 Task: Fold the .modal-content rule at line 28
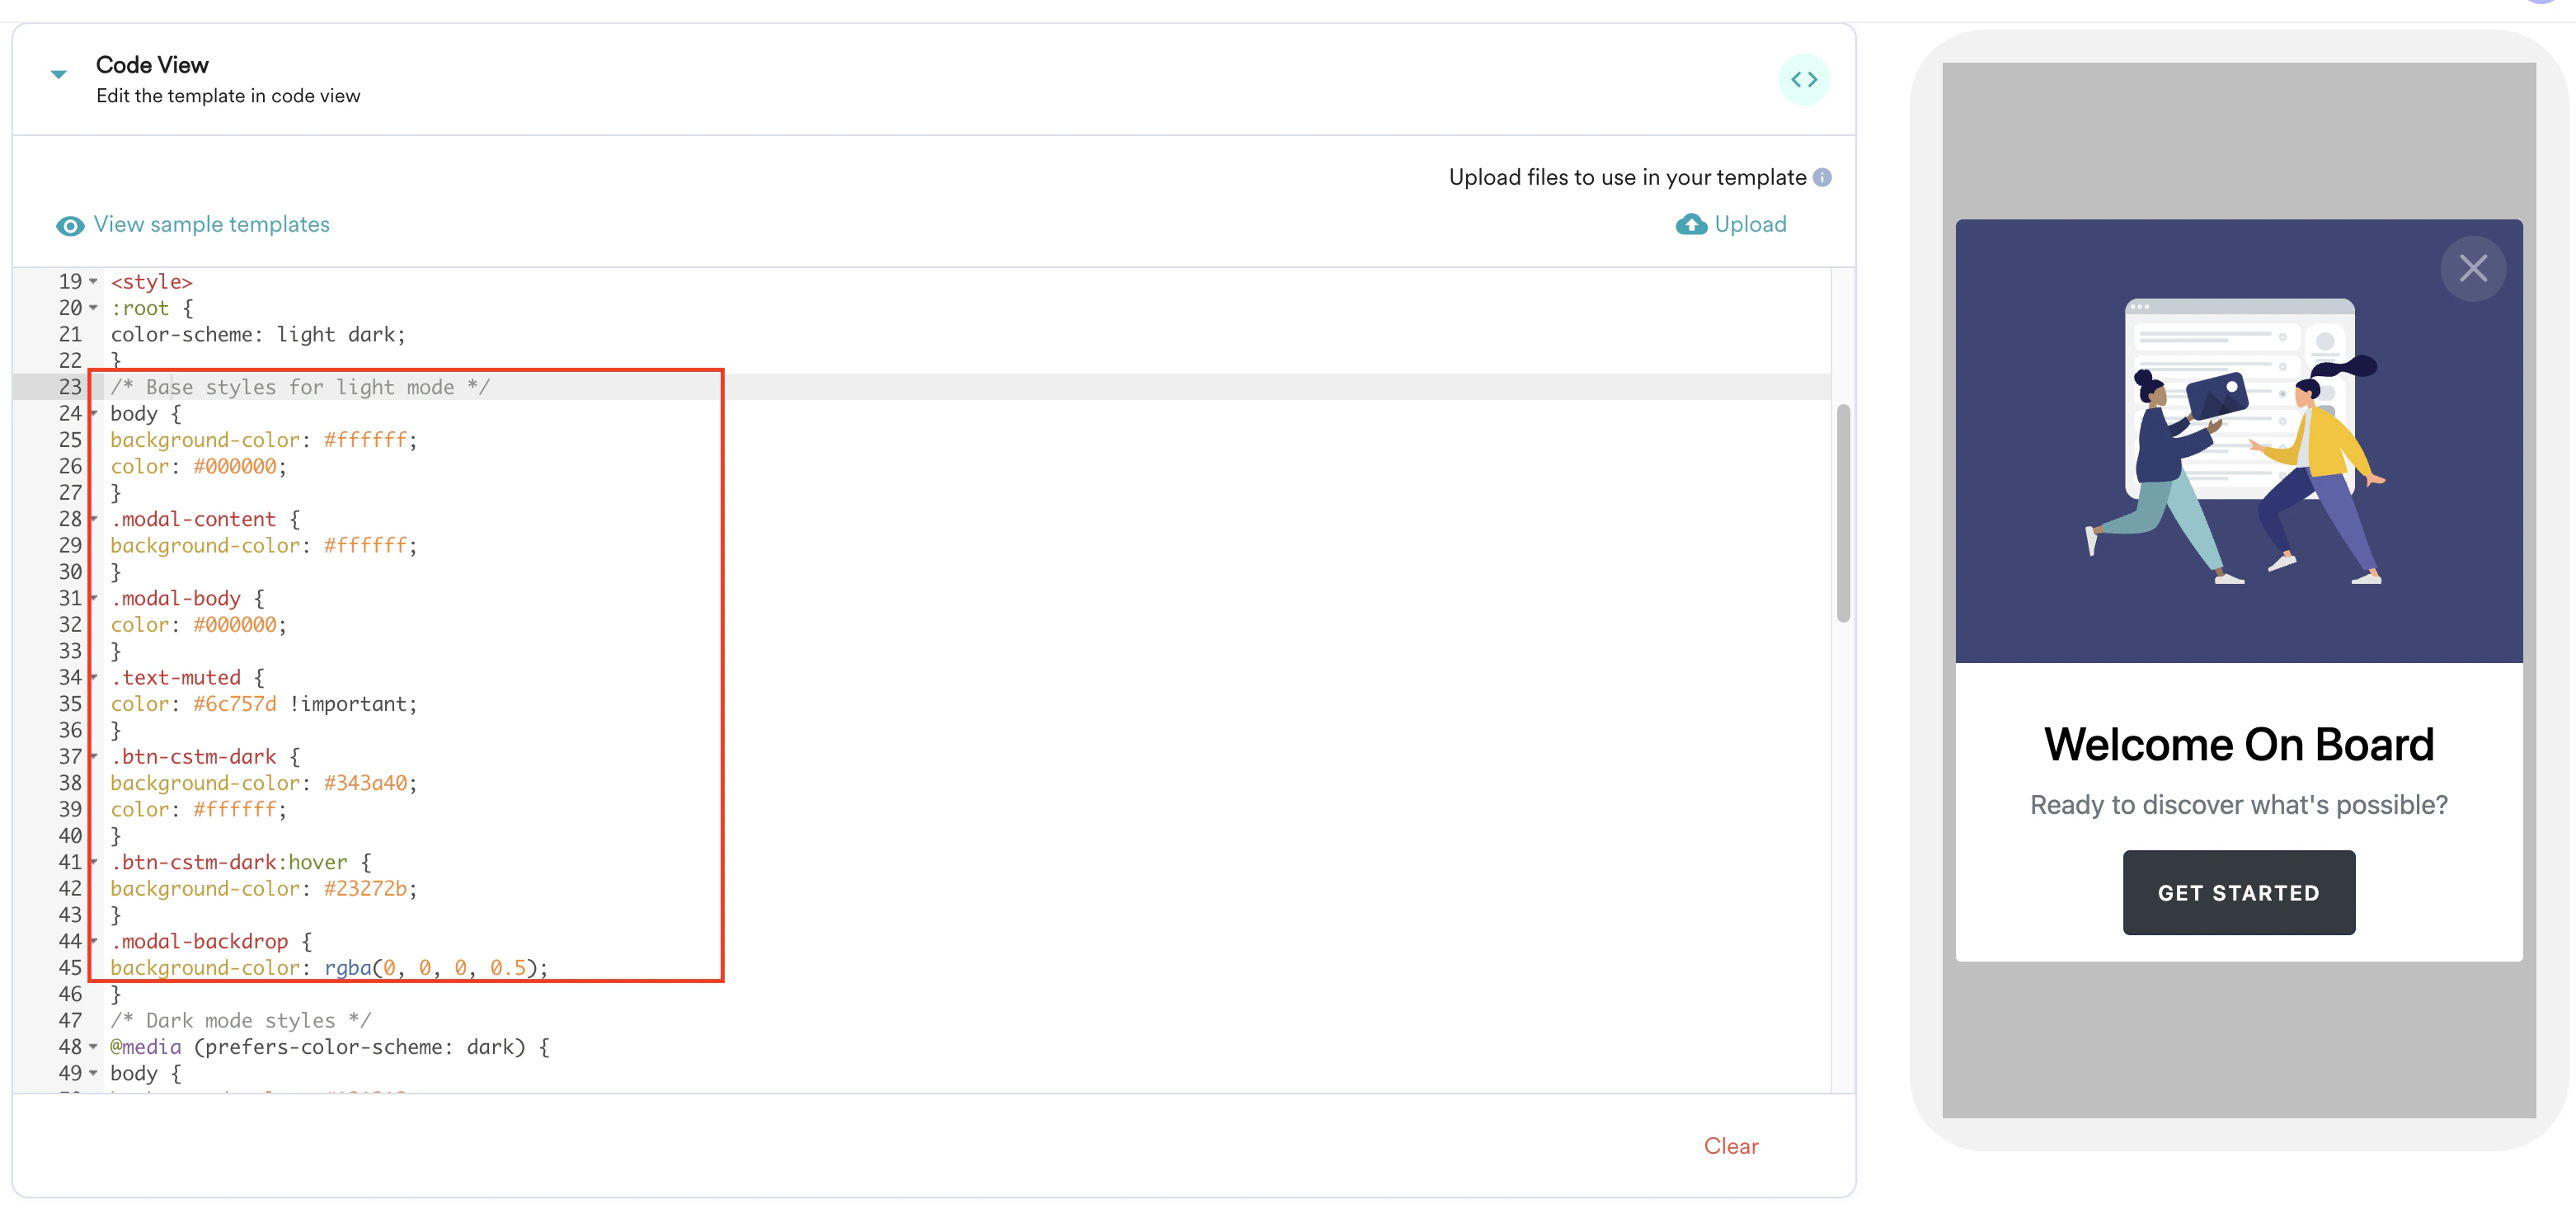[x=93, y=520]
